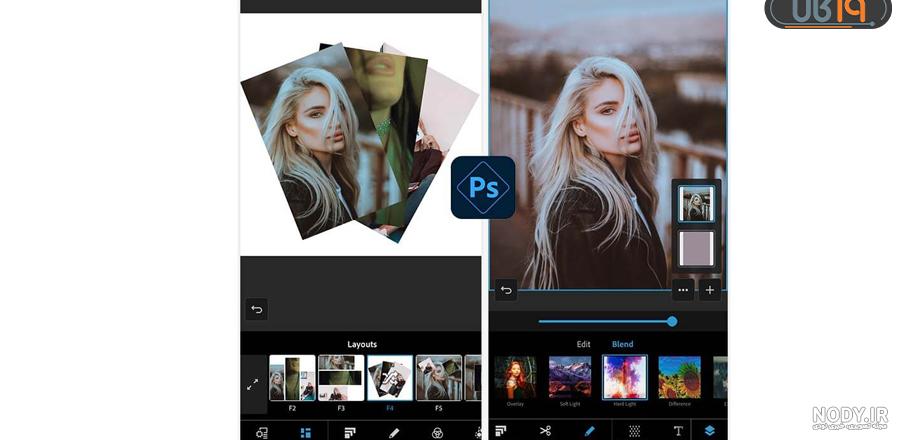Open the stacked-bars icon in collage toolbar

(350, 433)
